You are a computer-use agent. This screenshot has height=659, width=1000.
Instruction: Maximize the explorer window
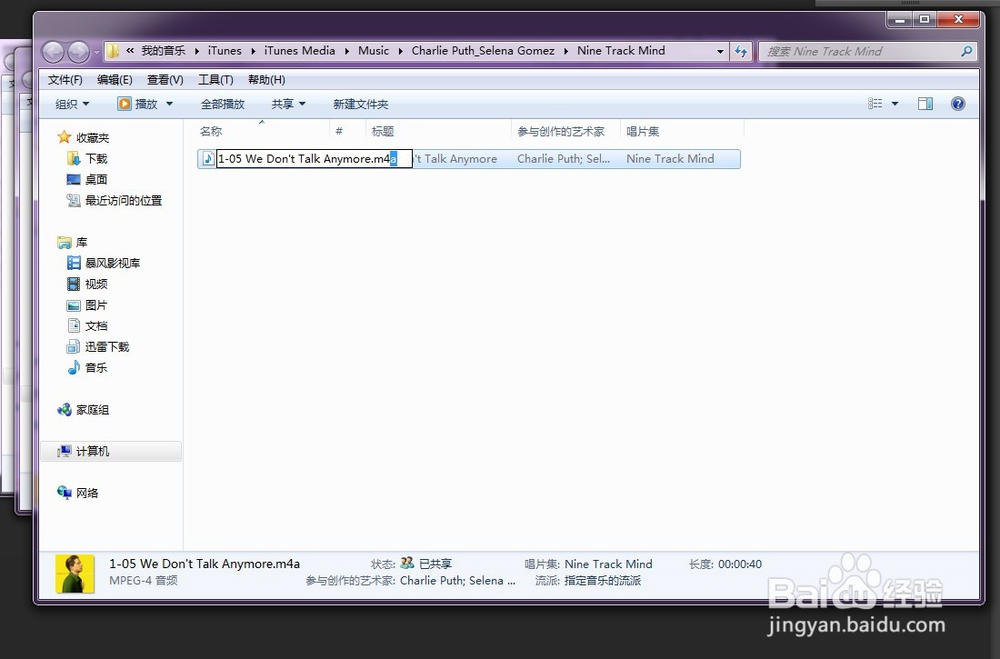point(924,20)
